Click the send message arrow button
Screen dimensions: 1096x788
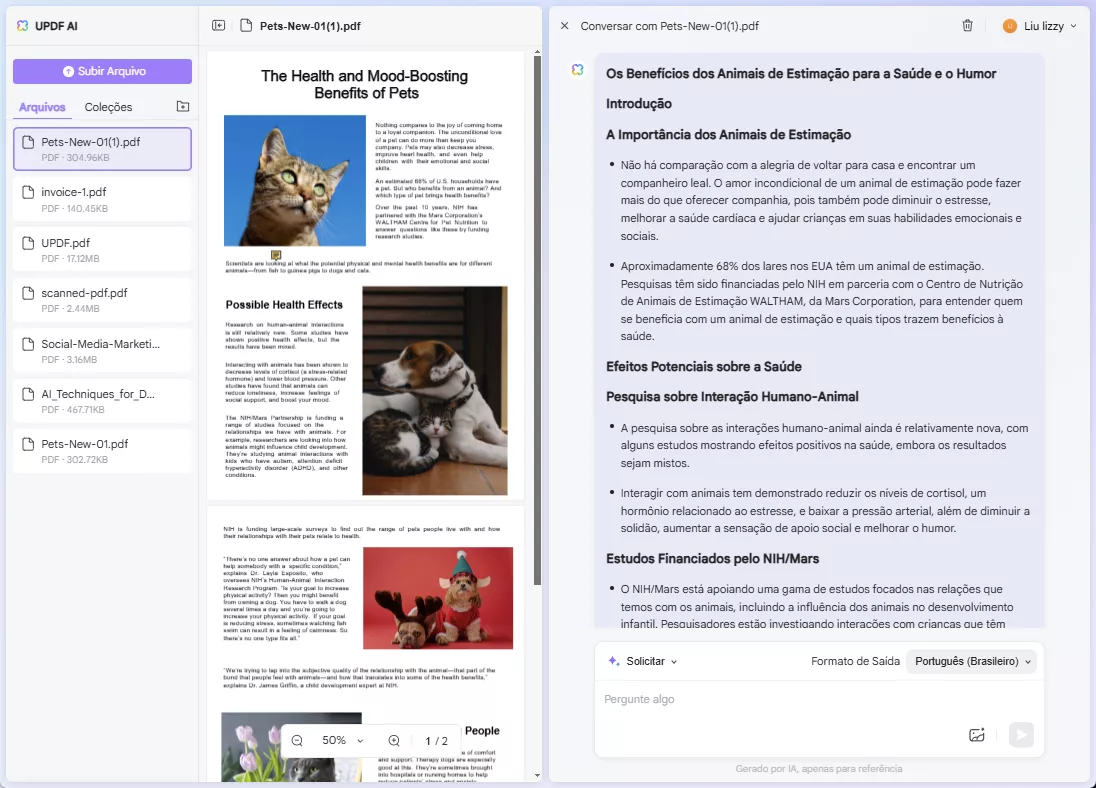[x=1021, y=735]
